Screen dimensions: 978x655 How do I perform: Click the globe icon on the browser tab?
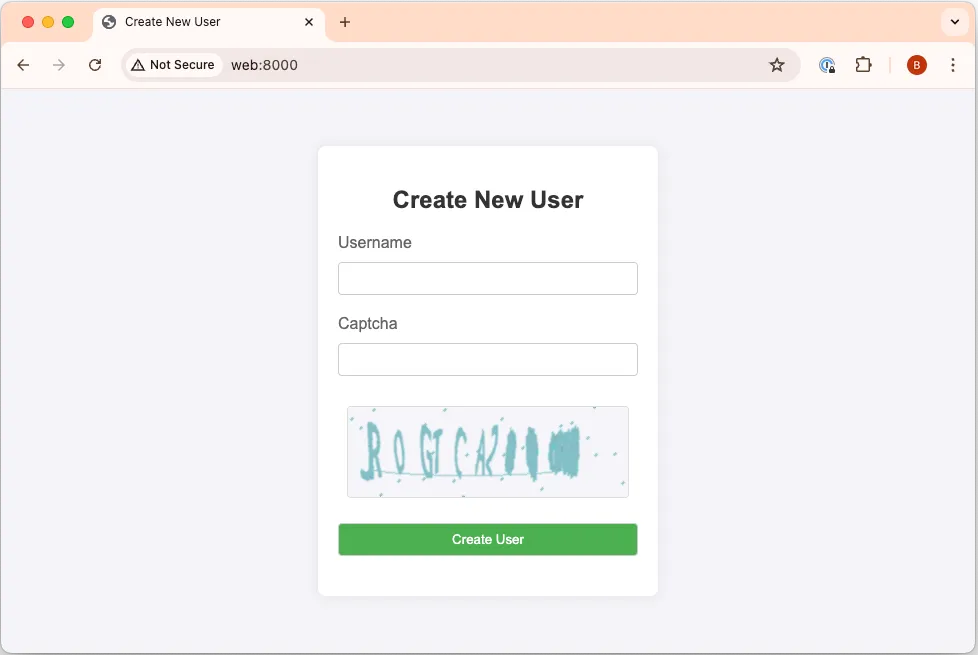pos(109,21)
